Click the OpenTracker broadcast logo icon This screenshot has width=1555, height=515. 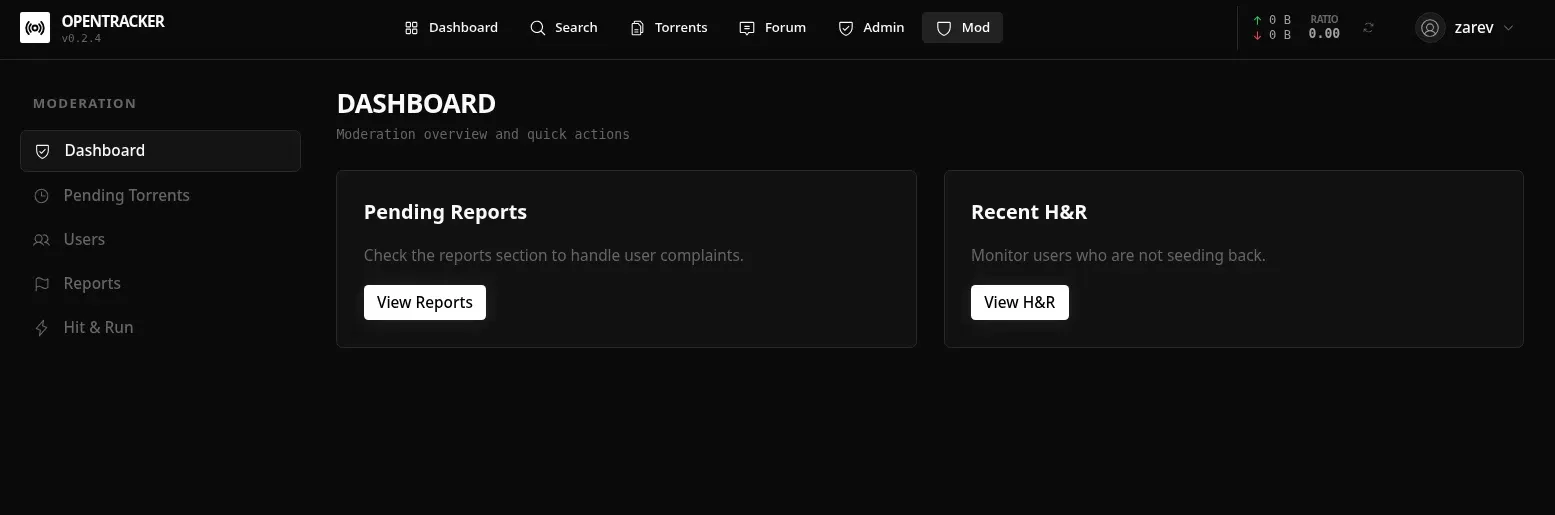pos(35,28)
